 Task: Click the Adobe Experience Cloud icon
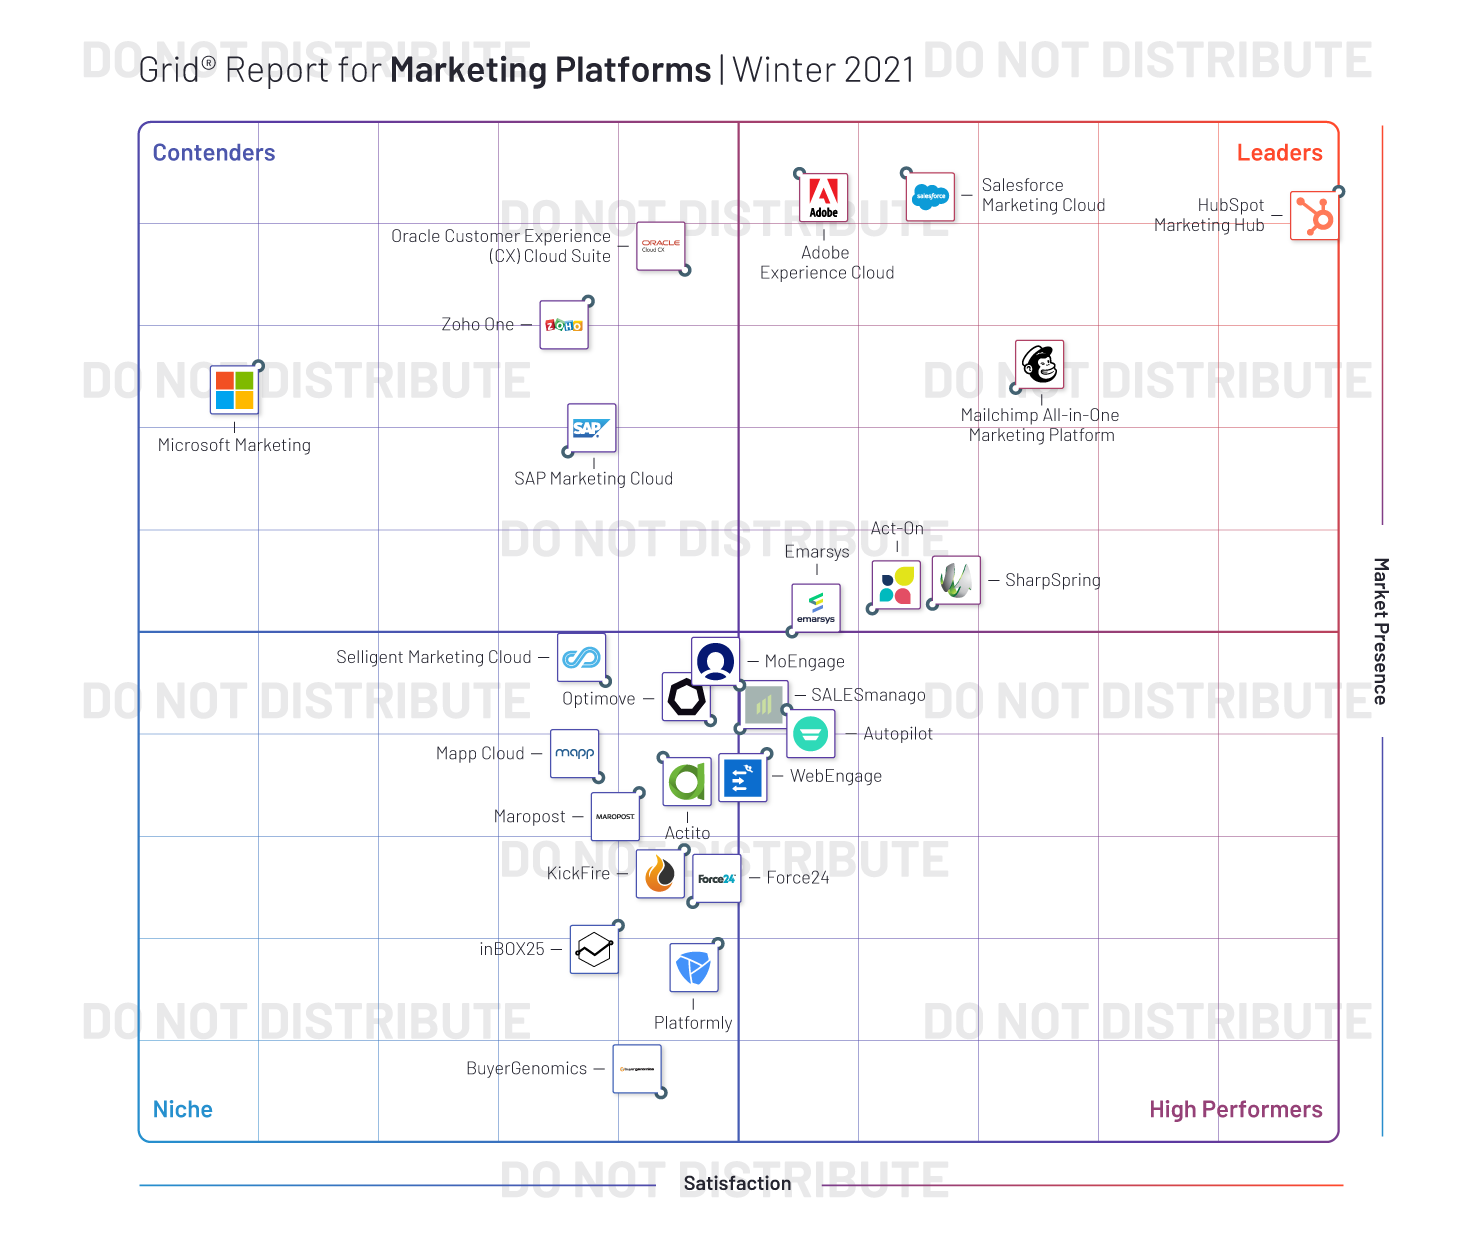coord(823,197)
